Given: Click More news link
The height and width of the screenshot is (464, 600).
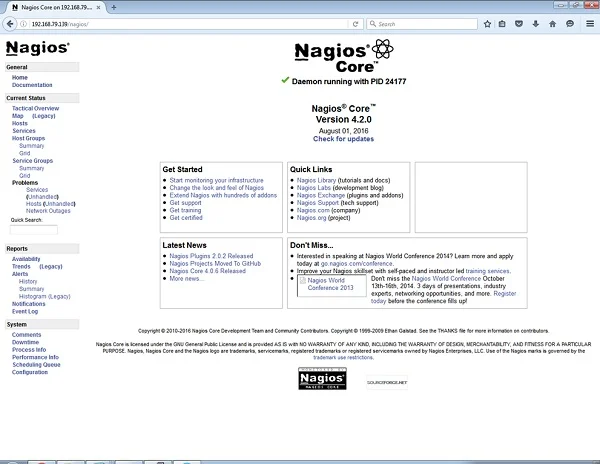Looking at the screenshot, I should pos(186,278).
